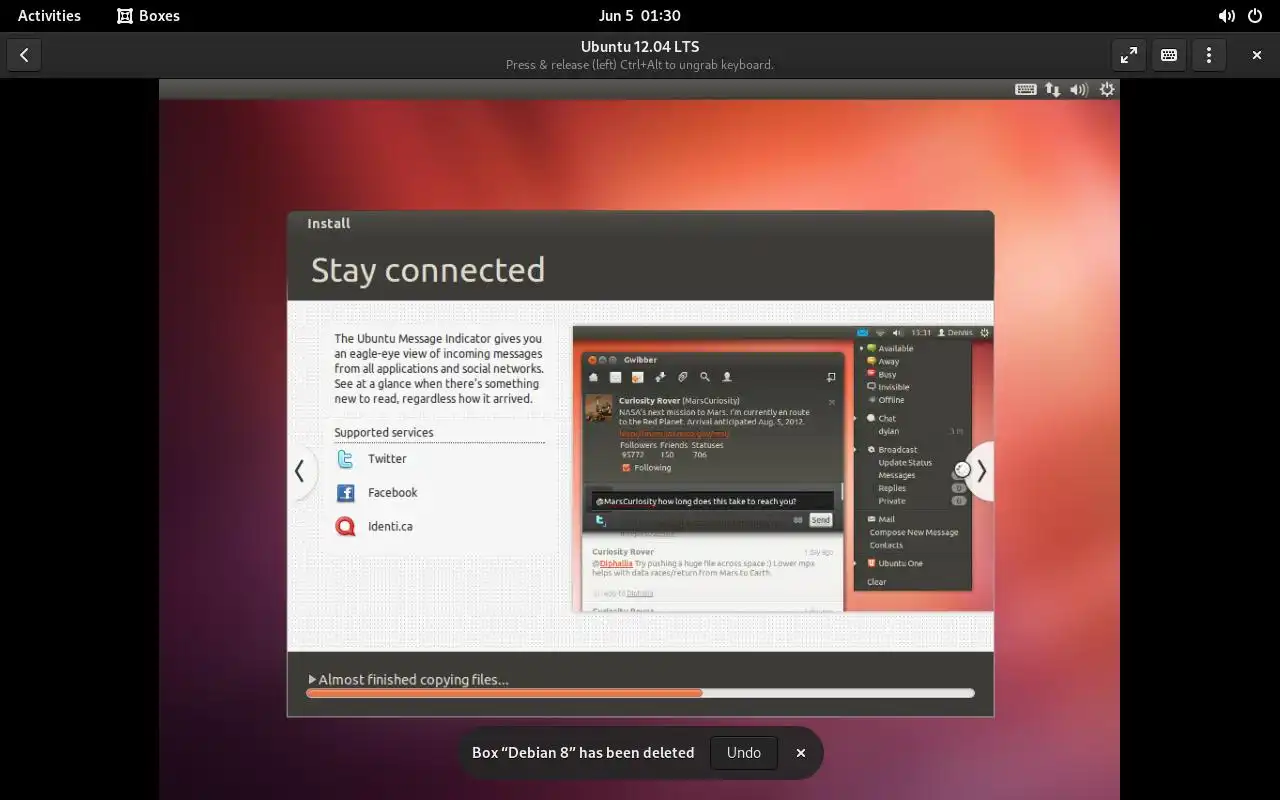Image resolution: width=1280 pixels, height=800 pixels.
Task: Click the Ubuntu Message Indicator description paragraph
Action: tap(438, 369)
